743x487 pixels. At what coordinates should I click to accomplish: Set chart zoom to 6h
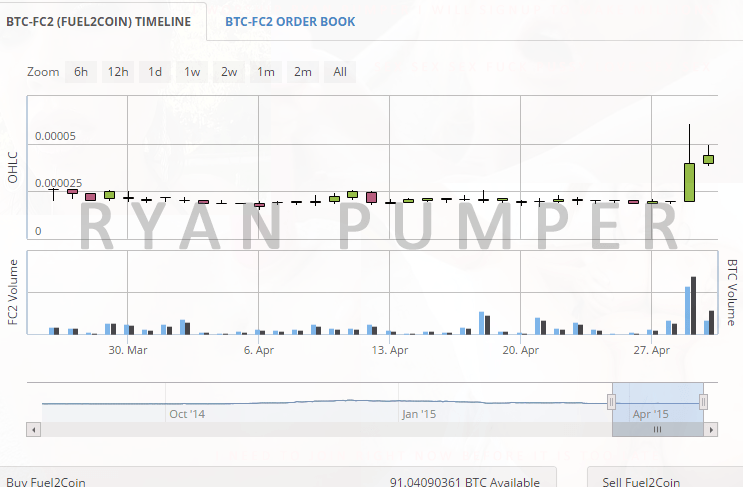(81, 72)
